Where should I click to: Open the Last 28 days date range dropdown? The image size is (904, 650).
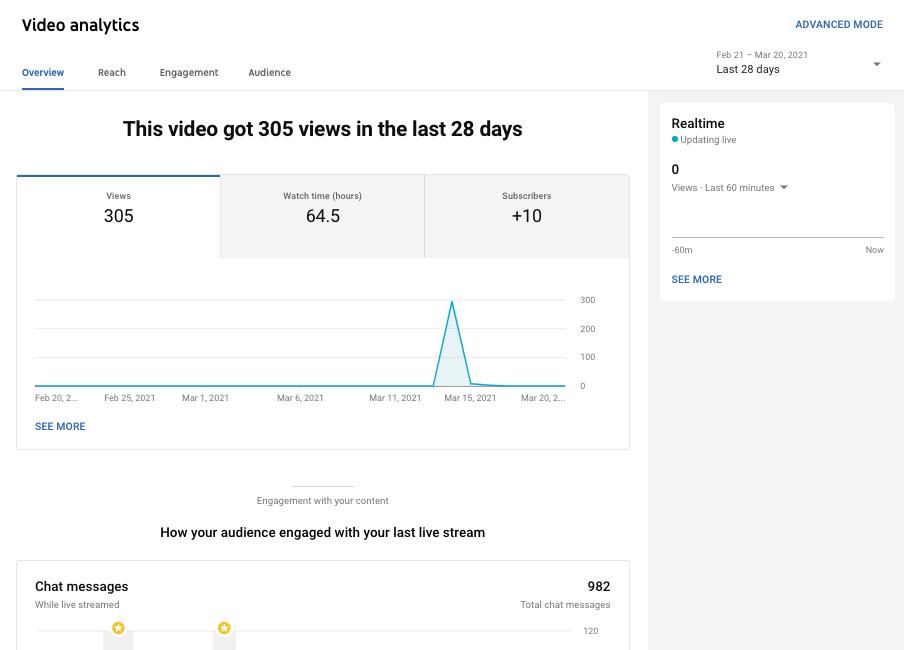click(798, 63)
